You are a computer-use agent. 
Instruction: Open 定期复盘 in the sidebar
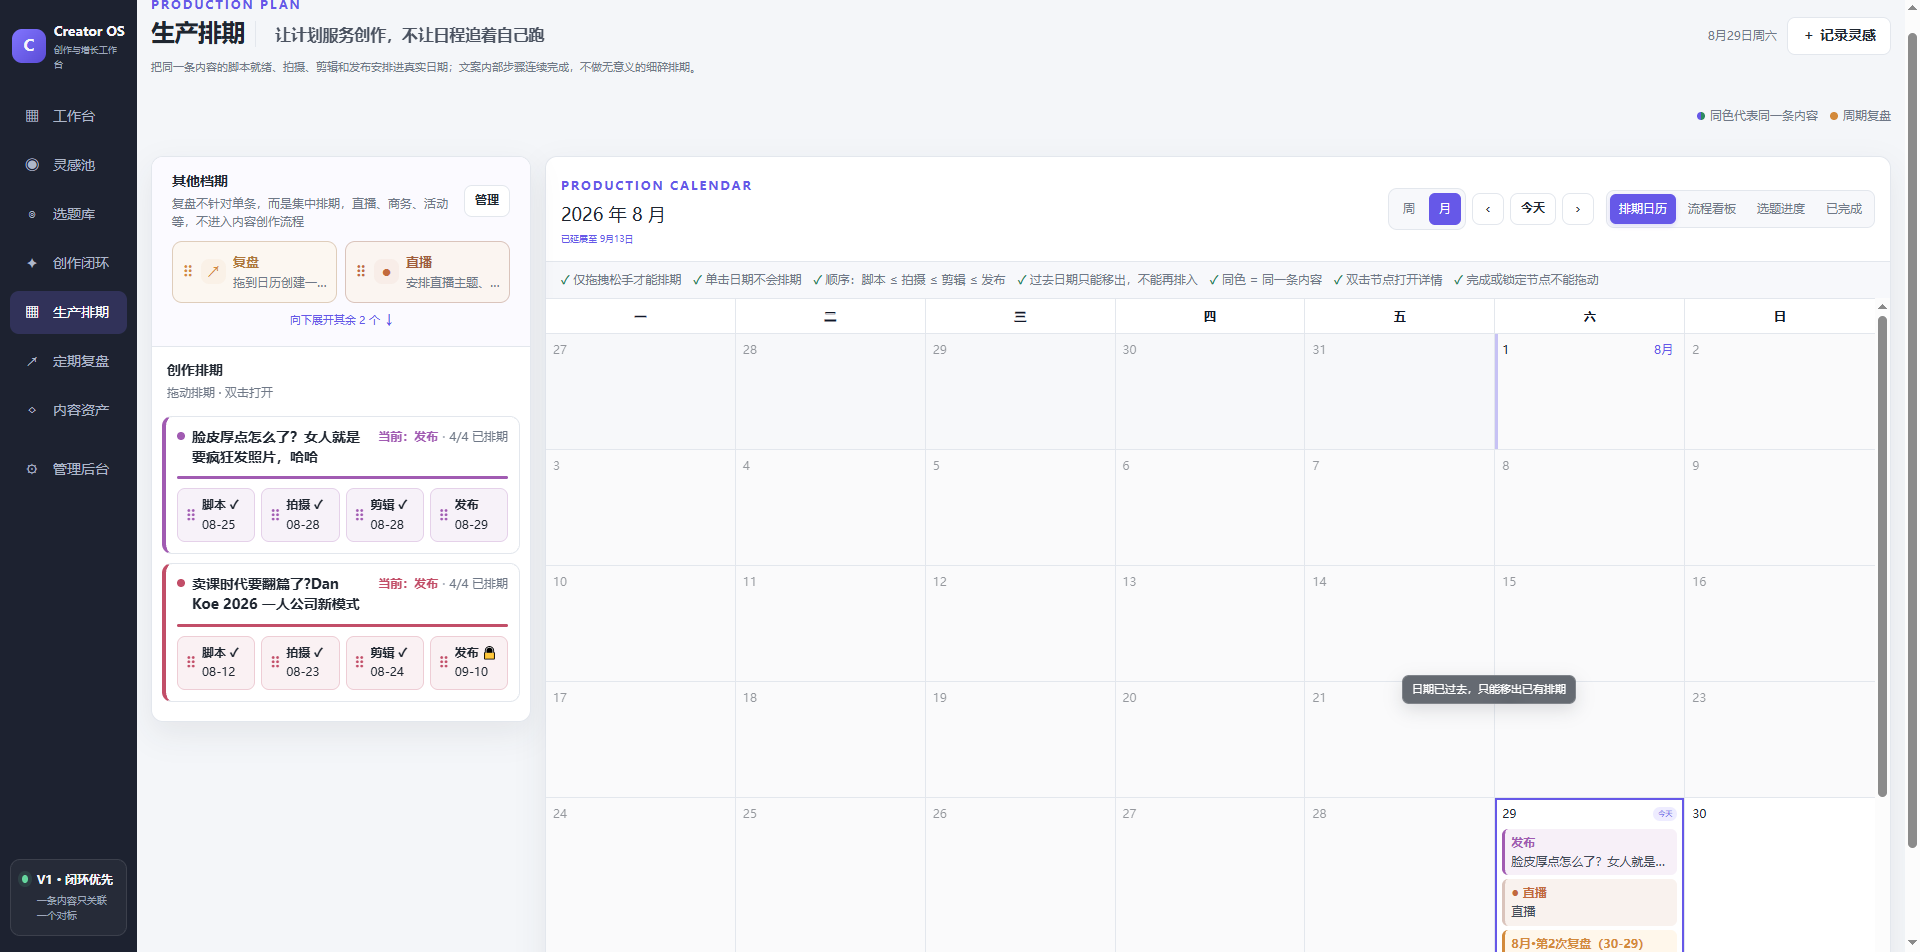pos(68,361)
